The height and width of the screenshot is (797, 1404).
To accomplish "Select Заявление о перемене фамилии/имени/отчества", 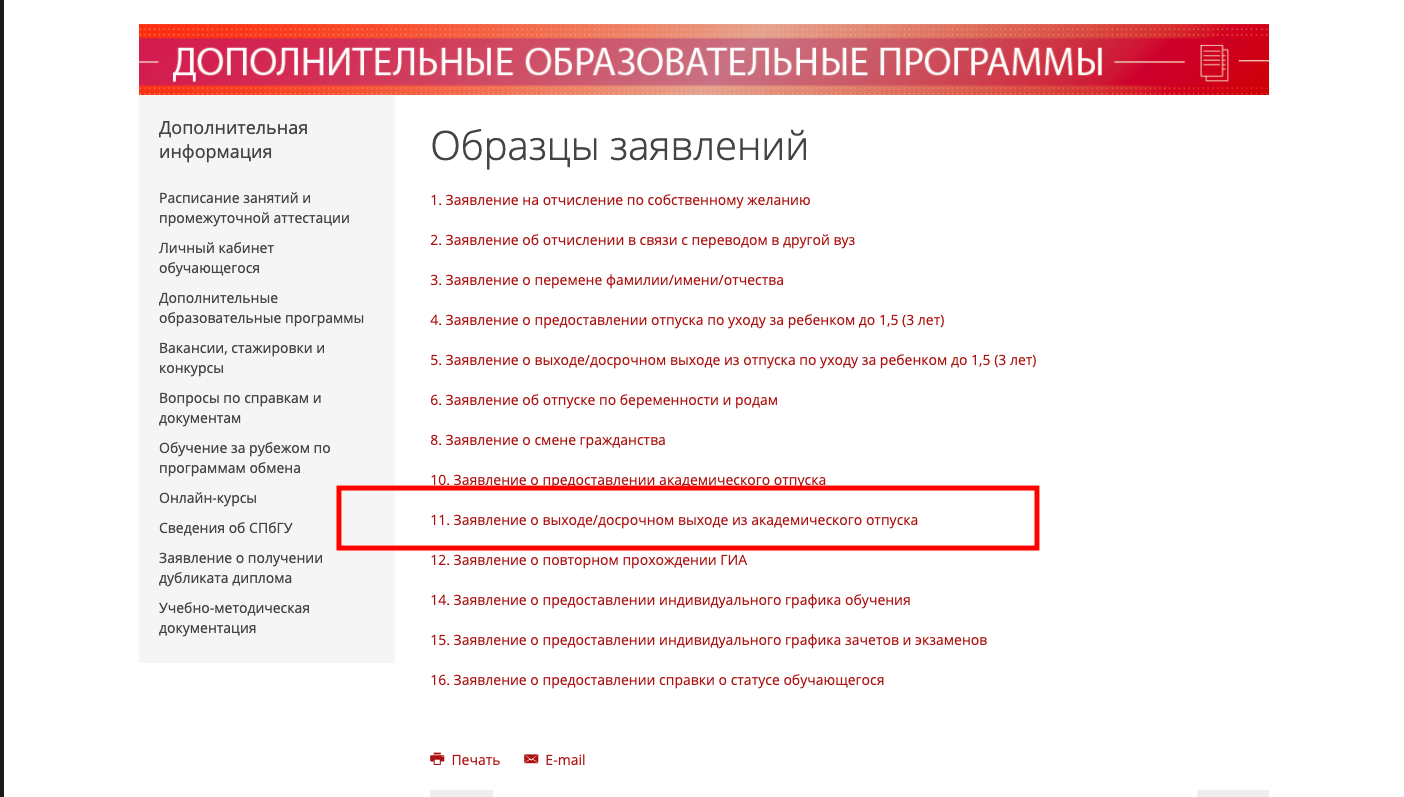I will click(607, 280).
